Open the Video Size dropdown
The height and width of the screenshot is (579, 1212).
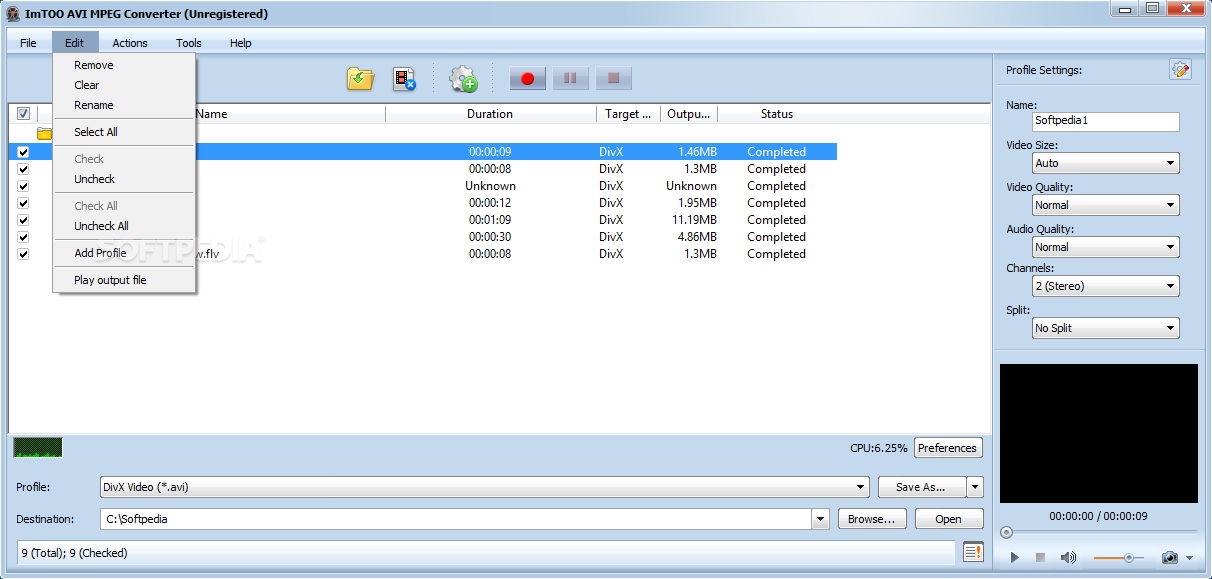[1105, 163]
